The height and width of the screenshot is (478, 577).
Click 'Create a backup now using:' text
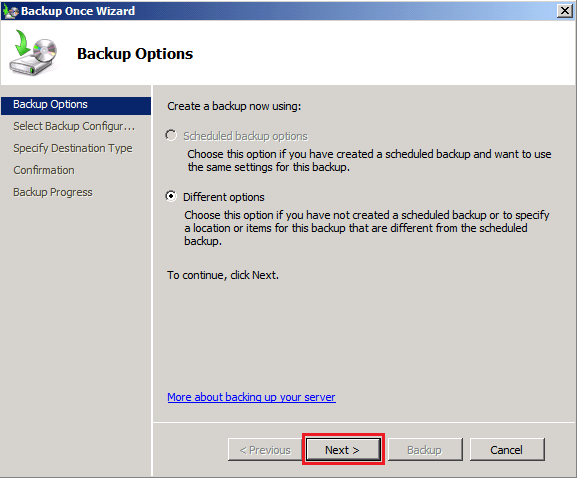(x=234, y=106)
